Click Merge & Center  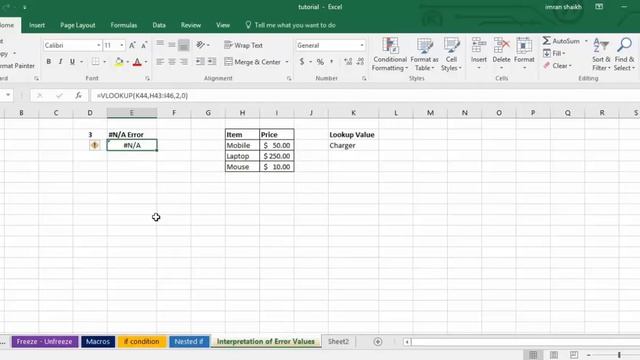253,62
